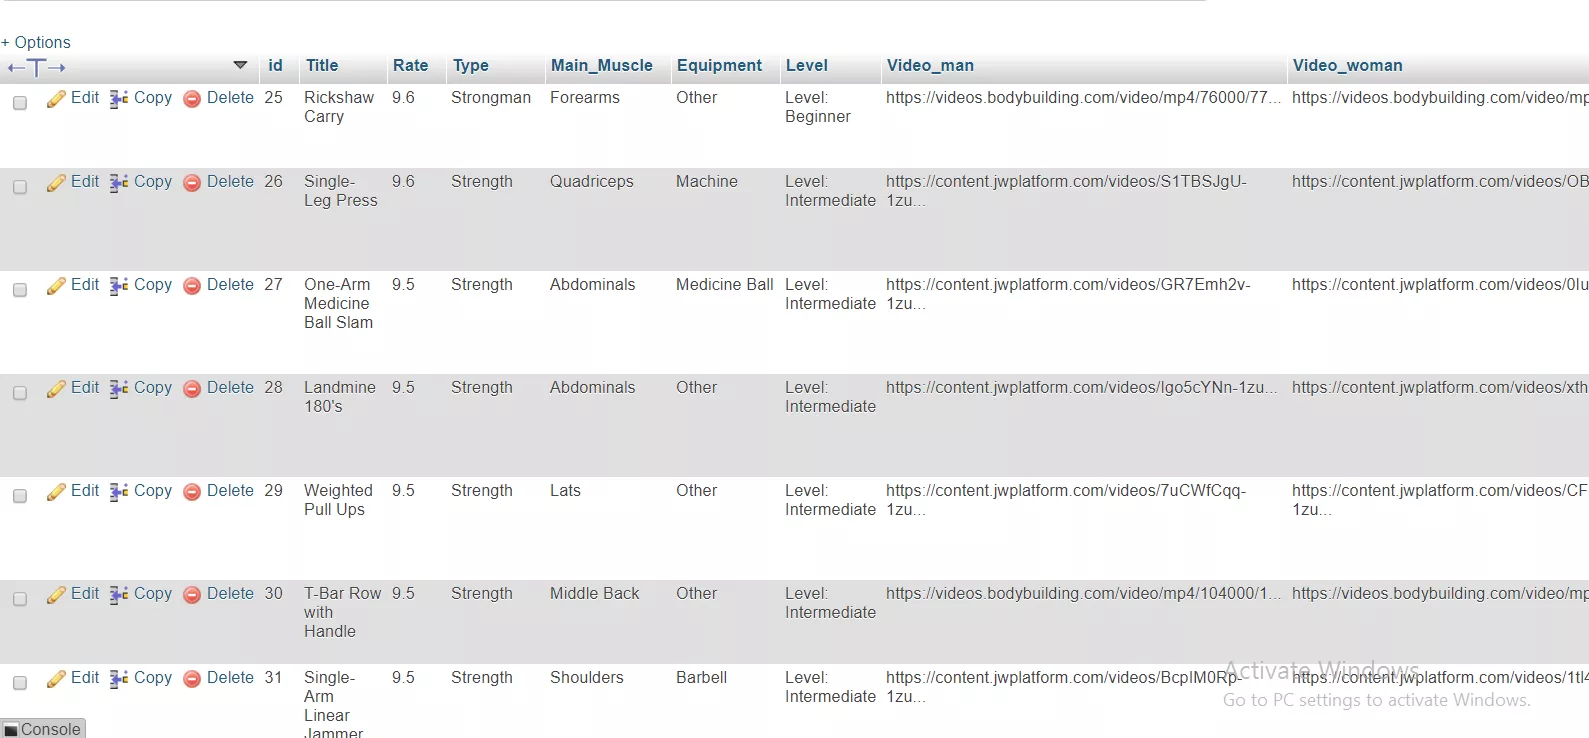Click the red Delete icon for row 27
Viewport: 1589px width, 738px height.
192,285
